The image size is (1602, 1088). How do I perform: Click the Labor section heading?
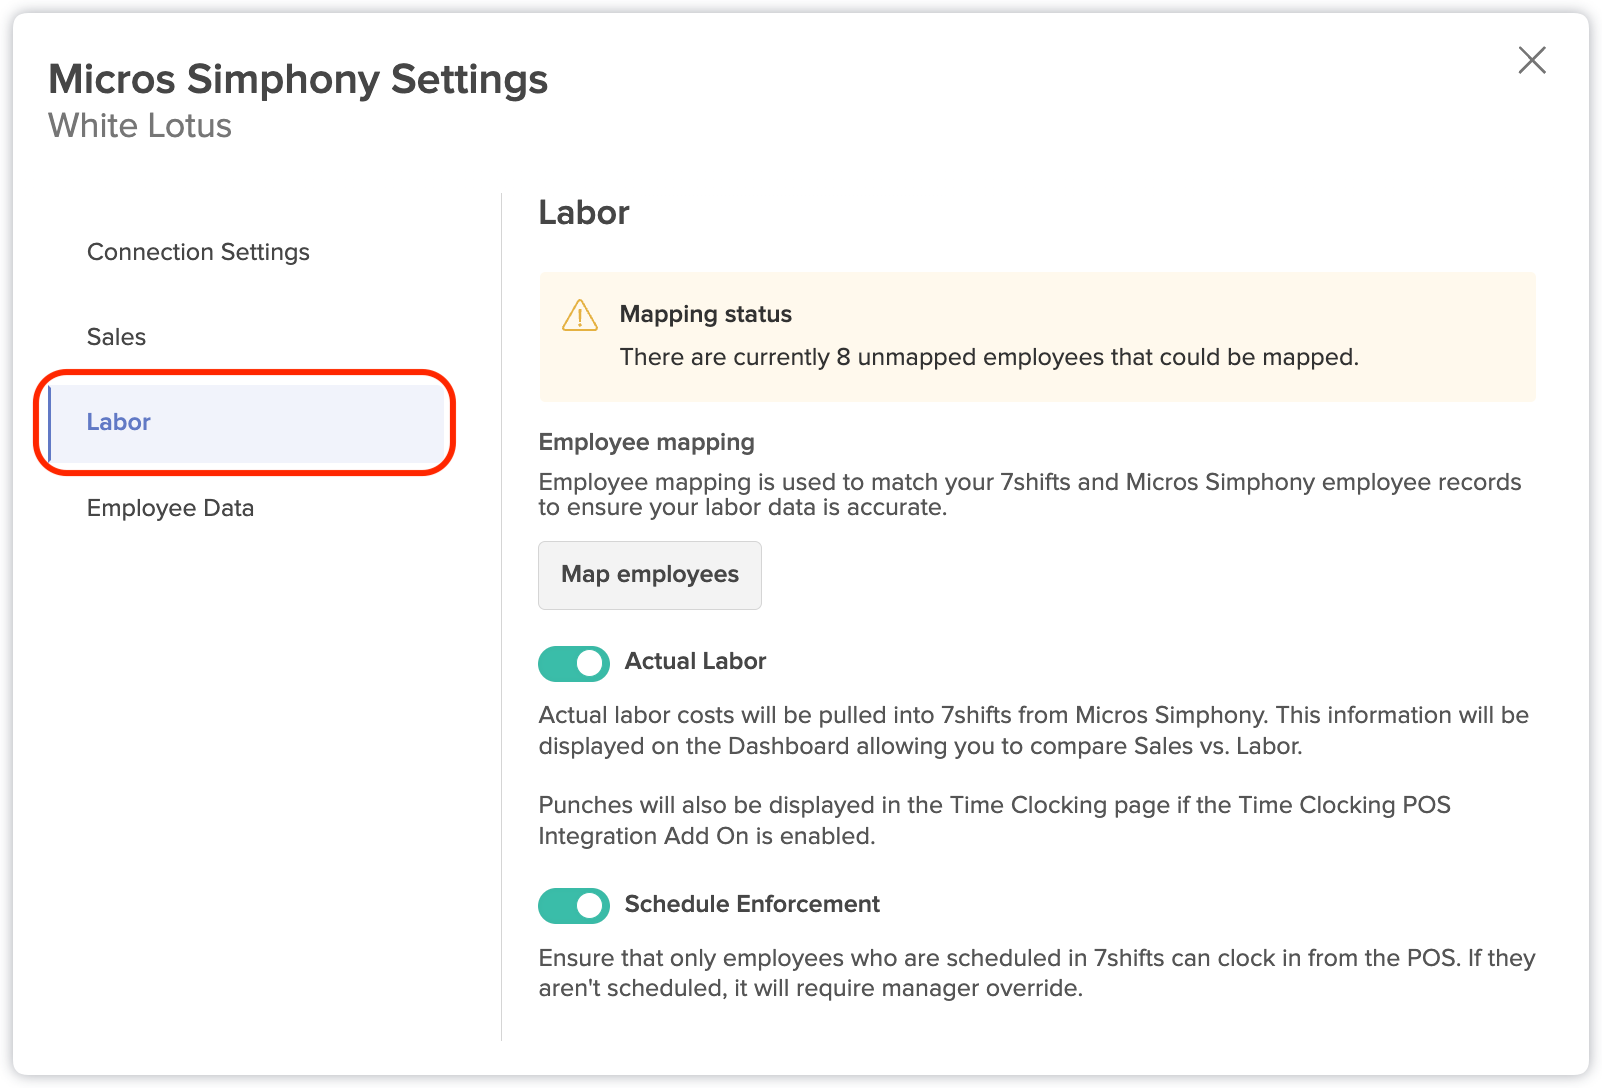pos(584,213)
